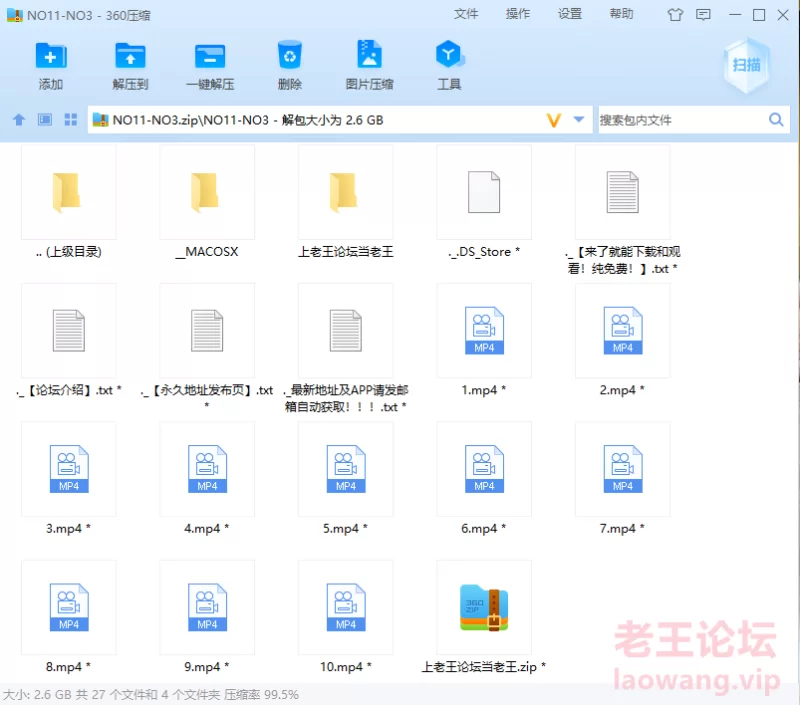Open the 操作 menu
Viewport: 800px width, 705px height.
518,14
